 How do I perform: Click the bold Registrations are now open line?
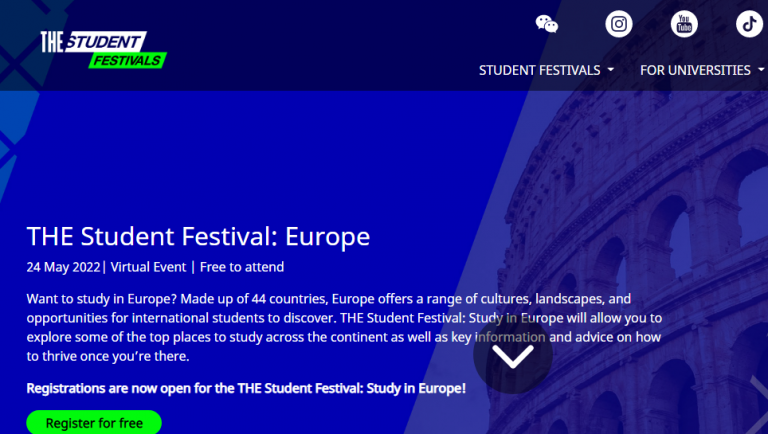coord(246,388)
